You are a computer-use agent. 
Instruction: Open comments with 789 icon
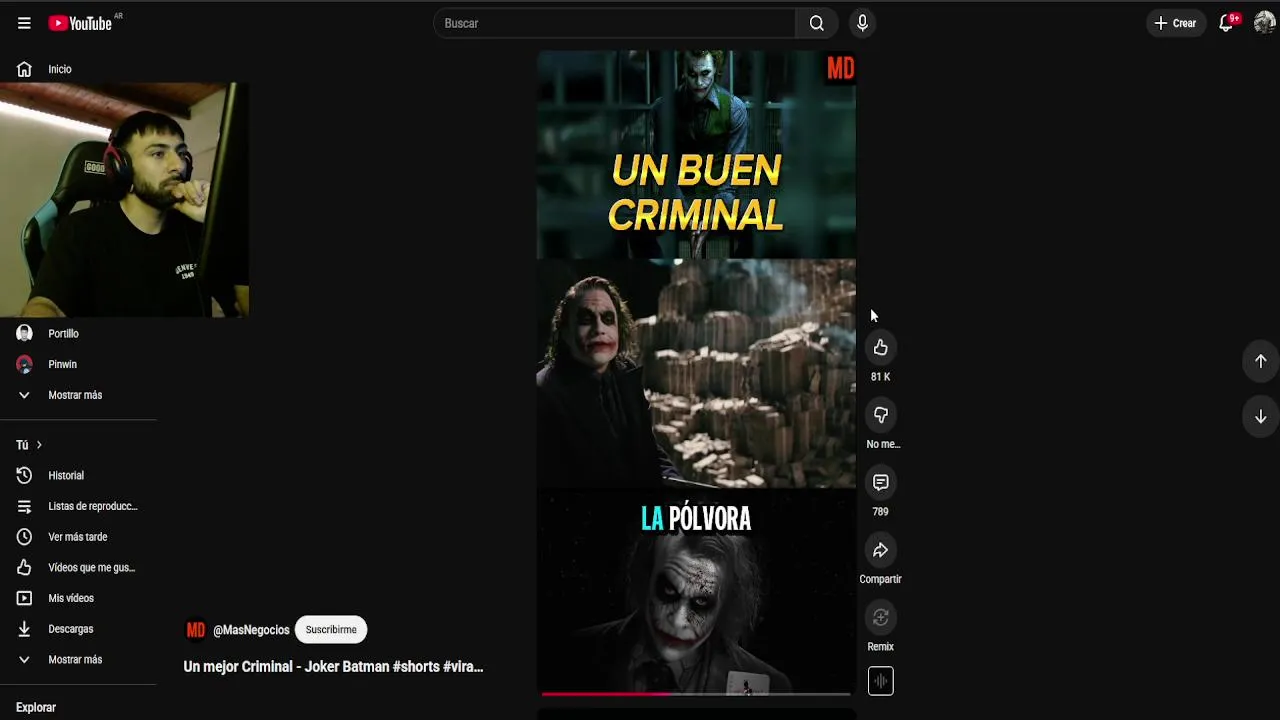point(880,483)
